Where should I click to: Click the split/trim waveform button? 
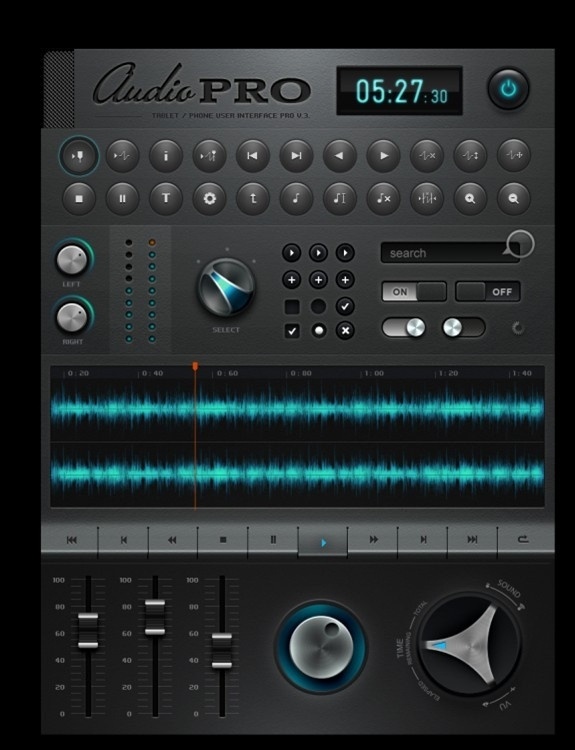[427, 198]
